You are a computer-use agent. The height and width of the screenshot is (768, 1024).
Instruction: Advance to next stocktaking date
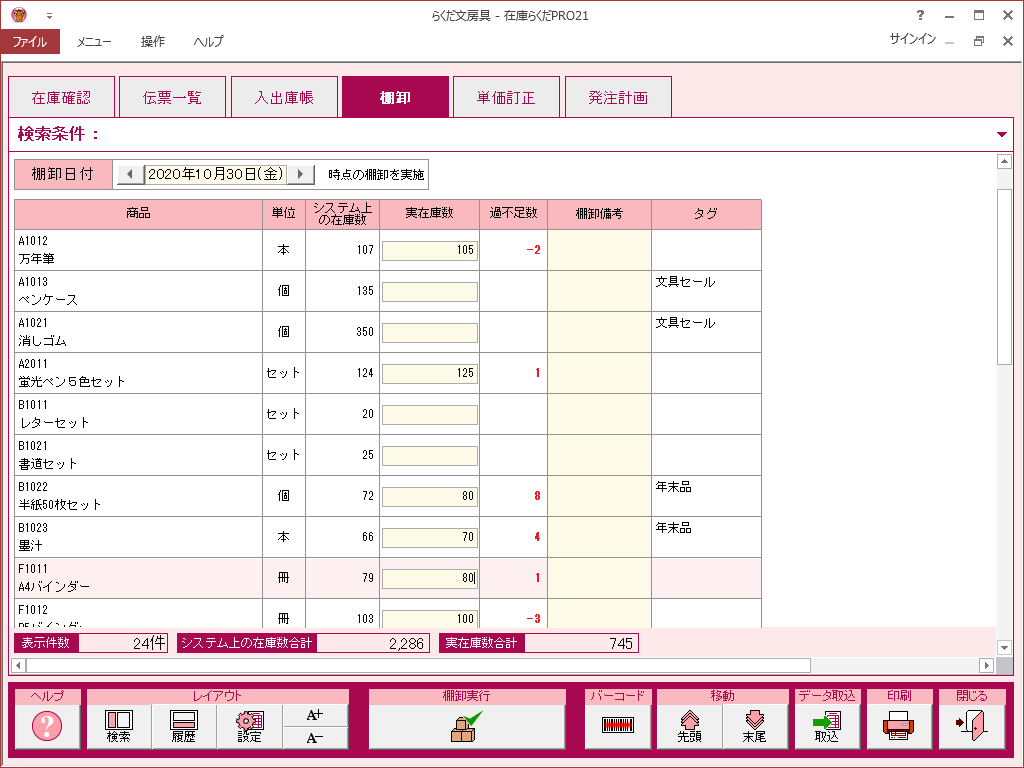300,174
